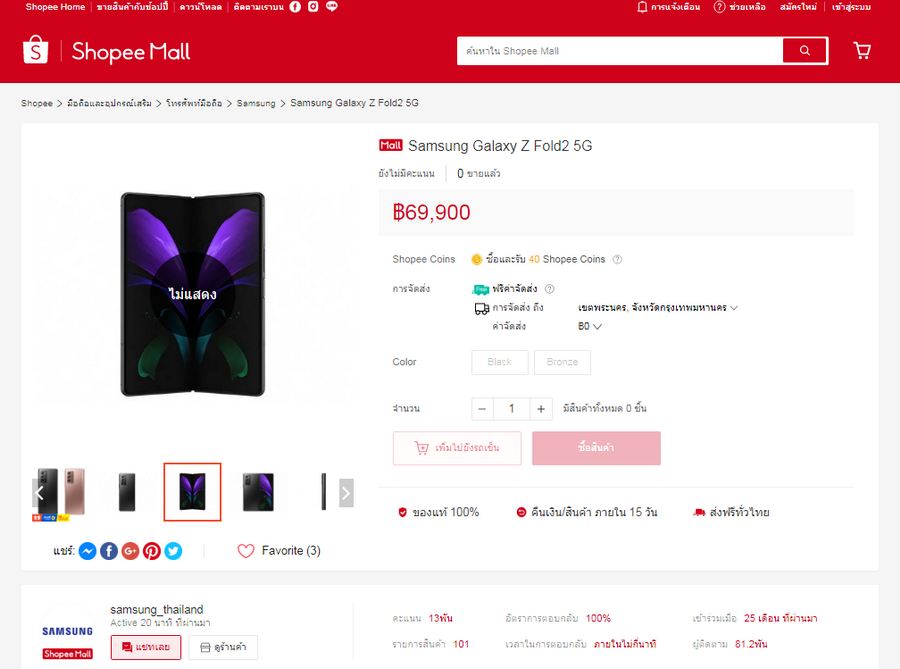Show next product thumbnails with right arrow

[346, 492]
